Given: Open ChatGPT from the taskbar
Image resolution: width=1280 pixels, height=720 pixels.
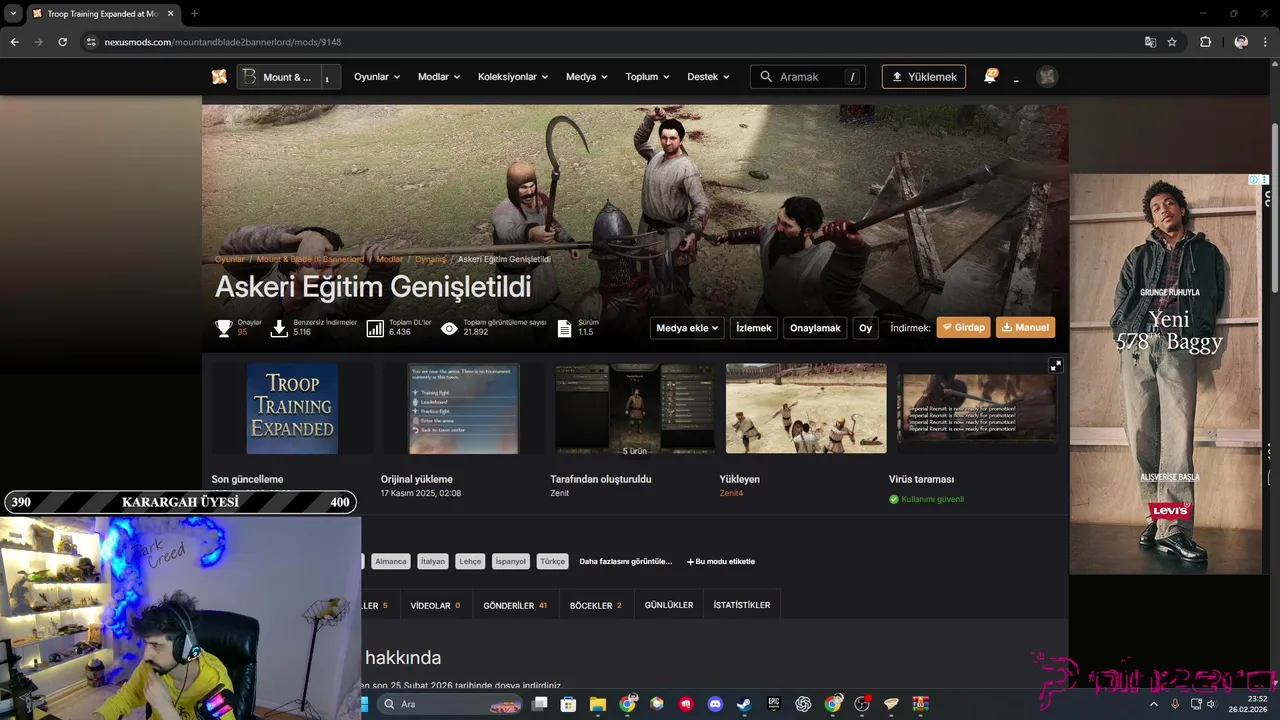Looking at the screenshot, I should pyautogui.click(x=803, y=704).
